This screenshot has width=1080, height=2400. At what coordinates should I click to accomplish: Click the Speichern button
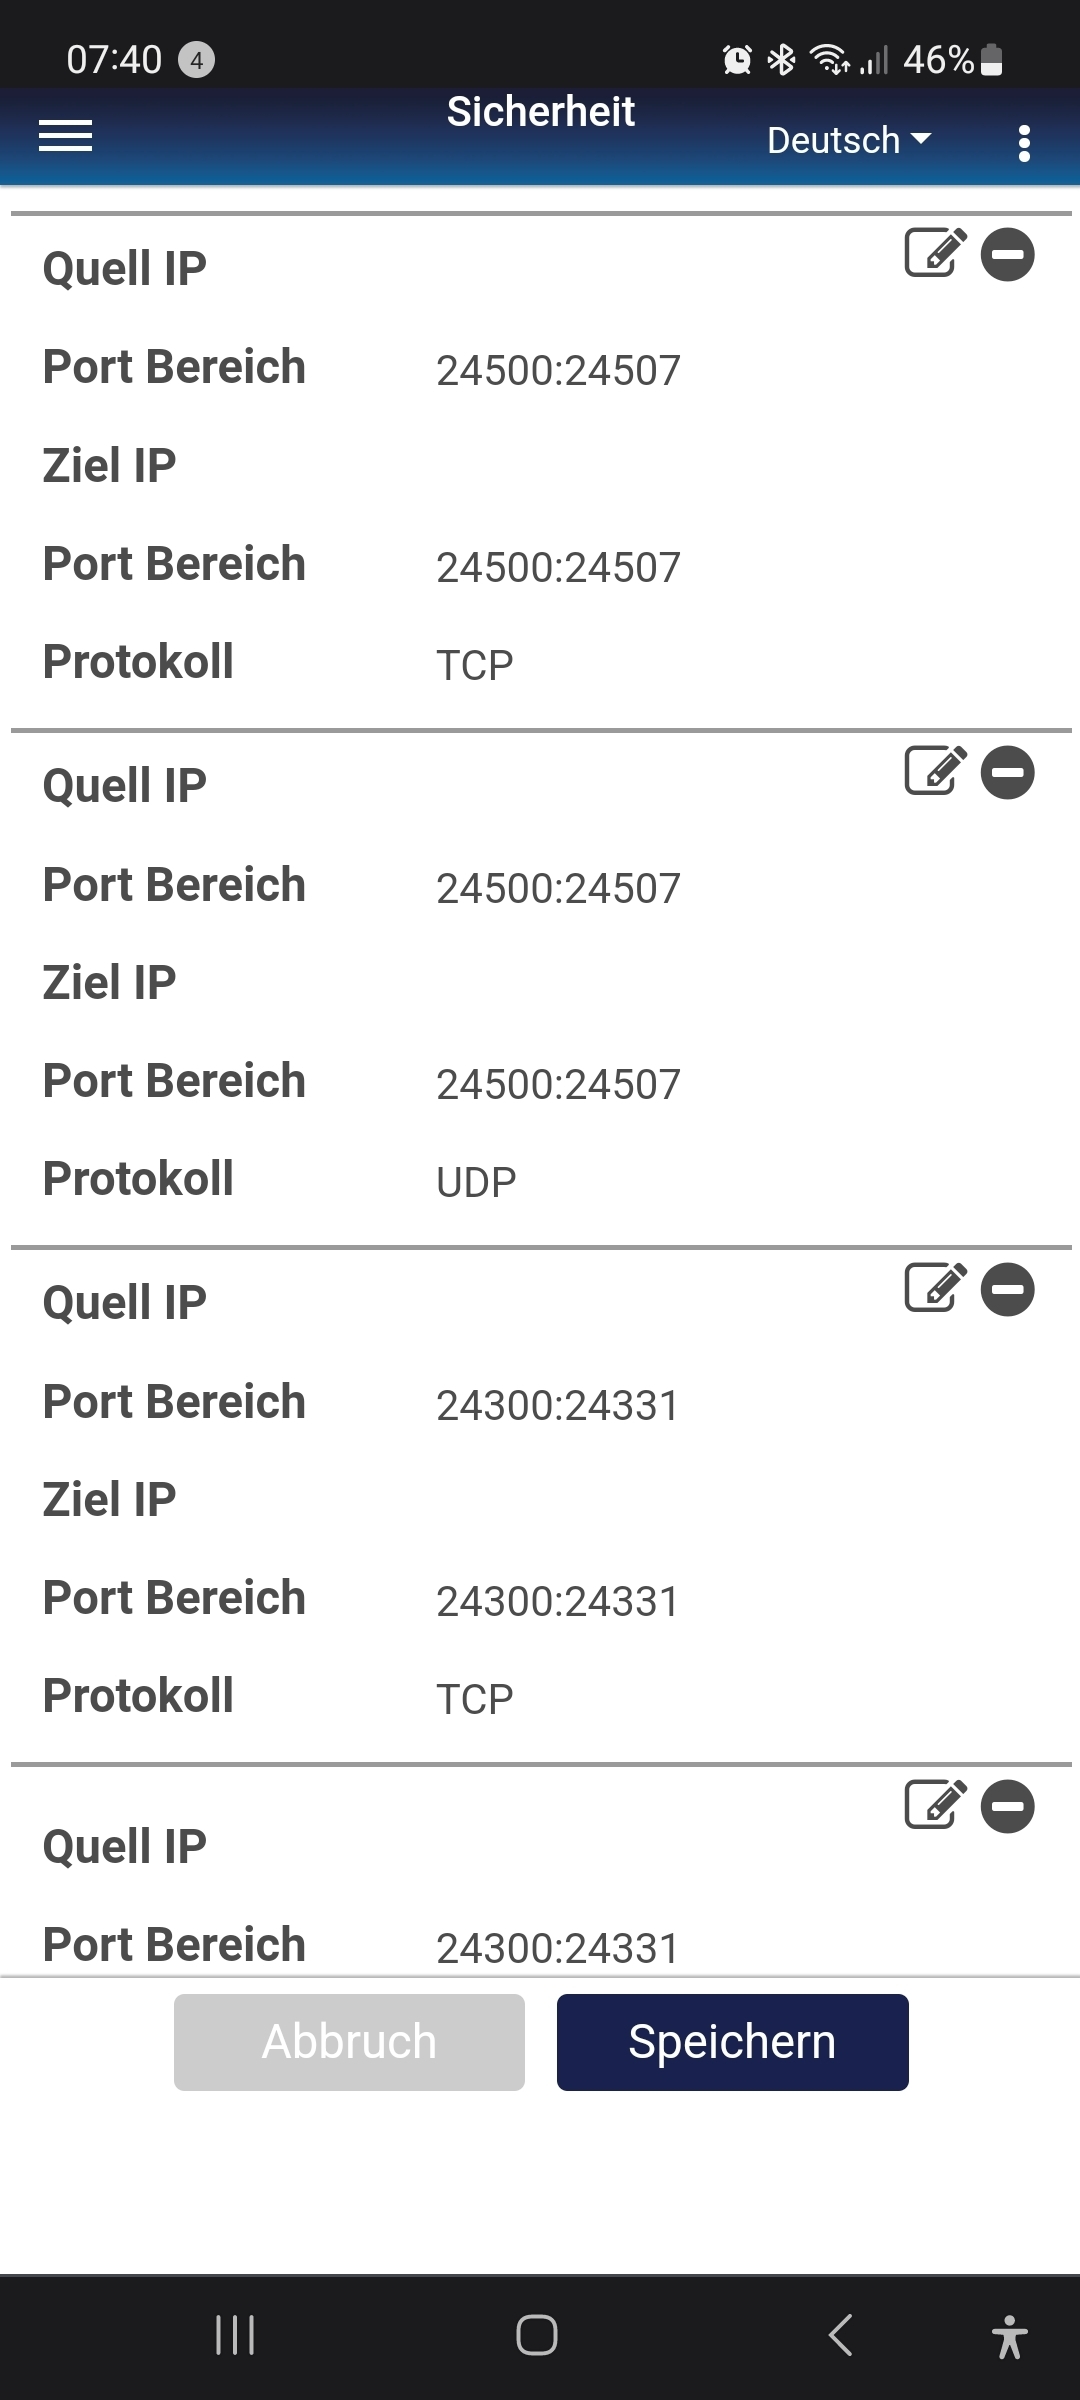pyautogui.click(x=733, y=2042)
